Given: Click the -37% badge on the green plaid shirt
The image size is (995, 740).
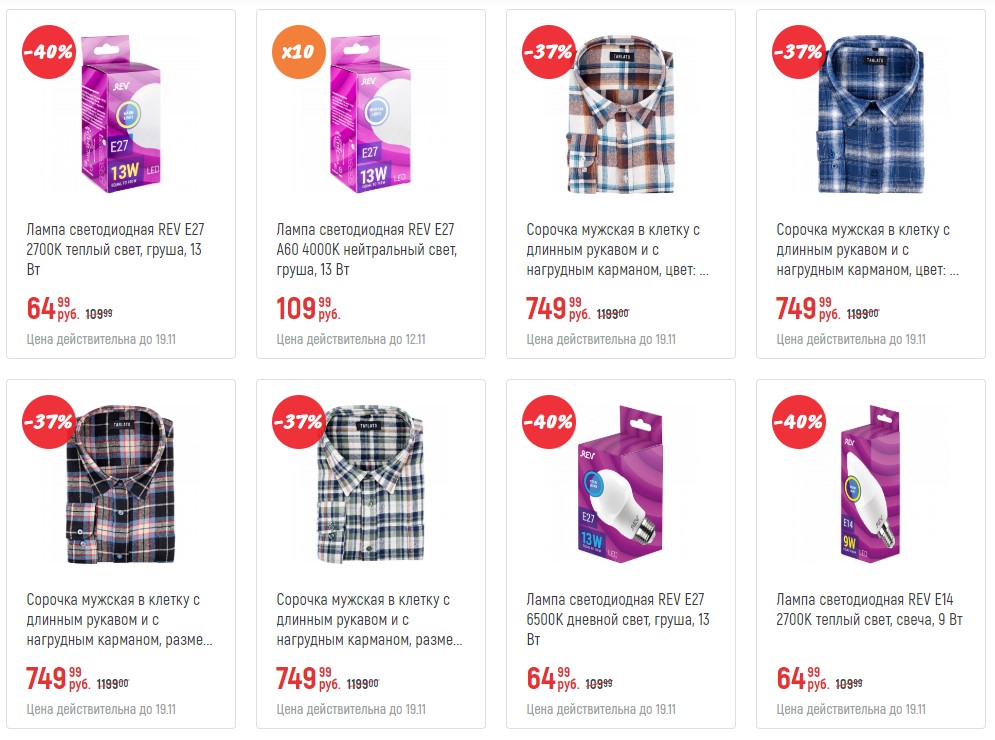Looking at the screenshot, I should click(299, 421).
